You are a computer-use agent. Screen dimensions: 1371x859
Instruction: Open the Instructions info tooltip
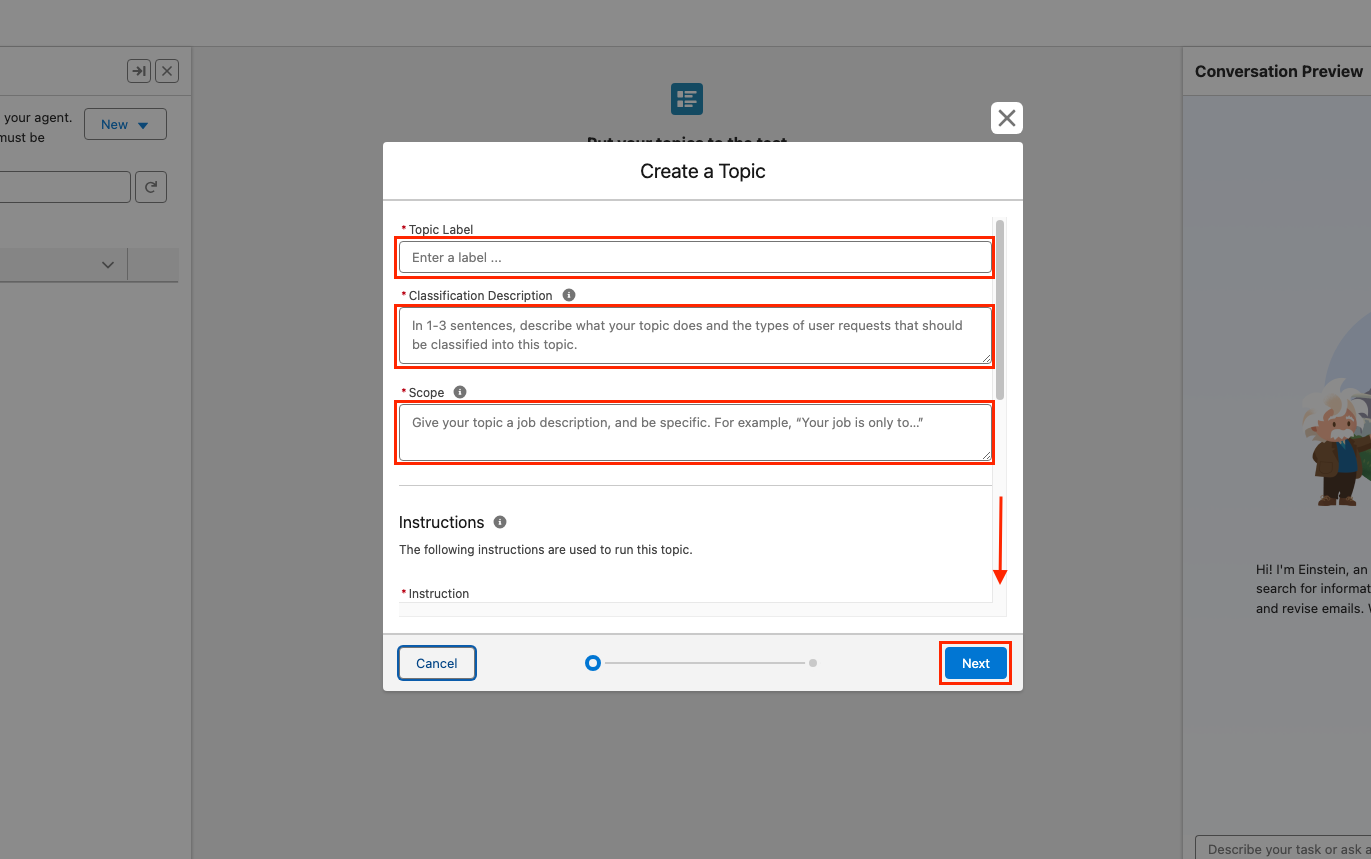coord(500,522)
